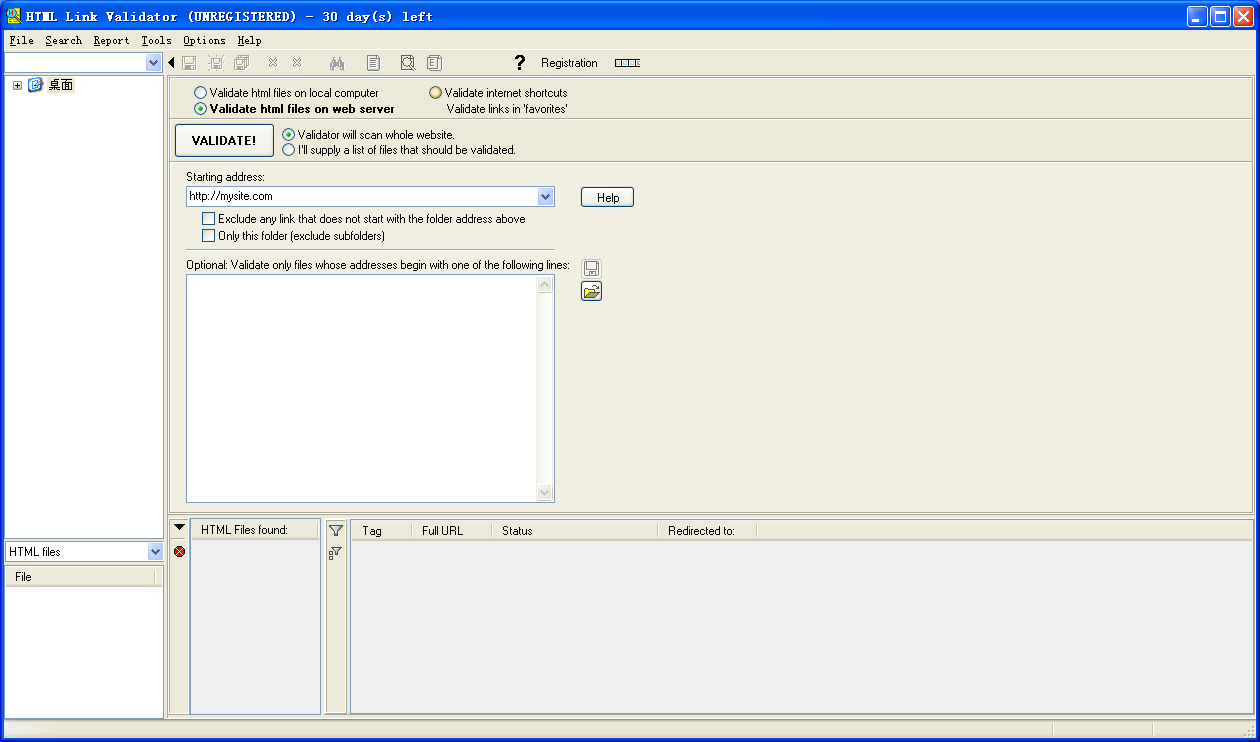This screenshot has height=742, width=1260.
Task: Click the application icon in the title bar
Action: tap(14, 16)
